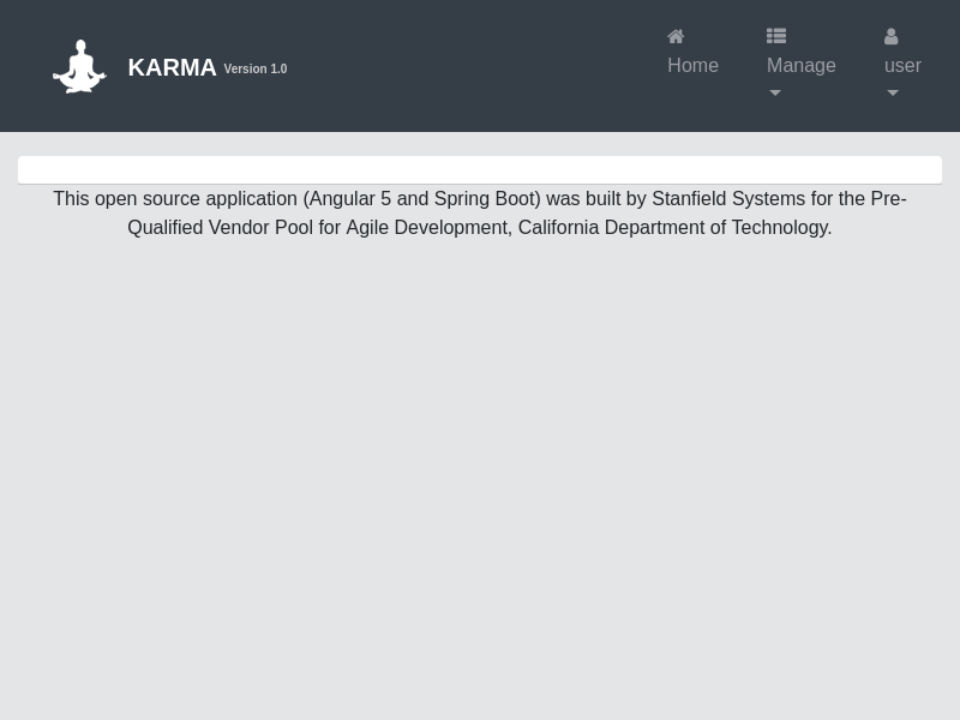Open the Home nav label

coord(693,66)
